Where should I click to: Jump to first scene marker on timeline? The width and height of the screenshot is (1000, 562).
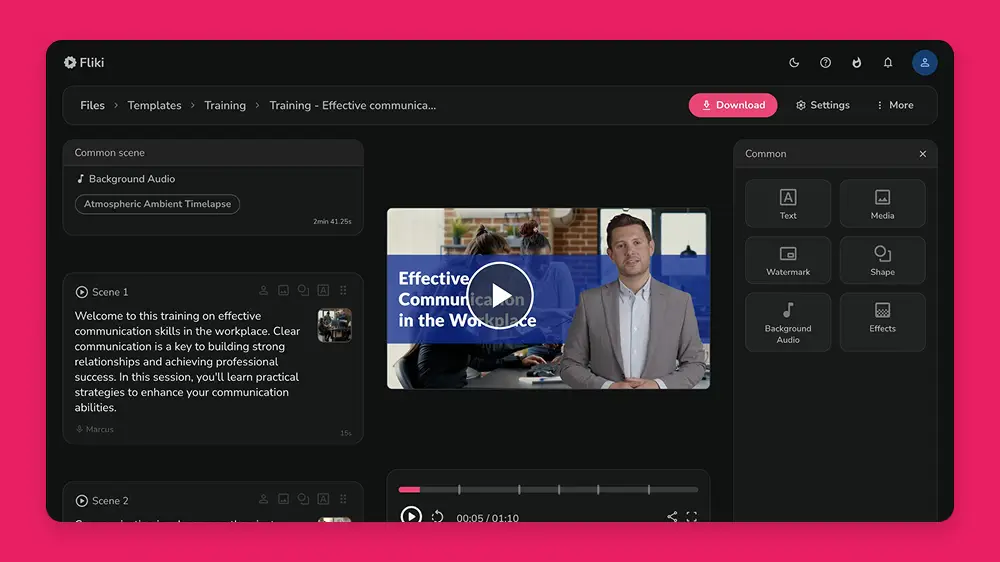(x=459, y=490)
